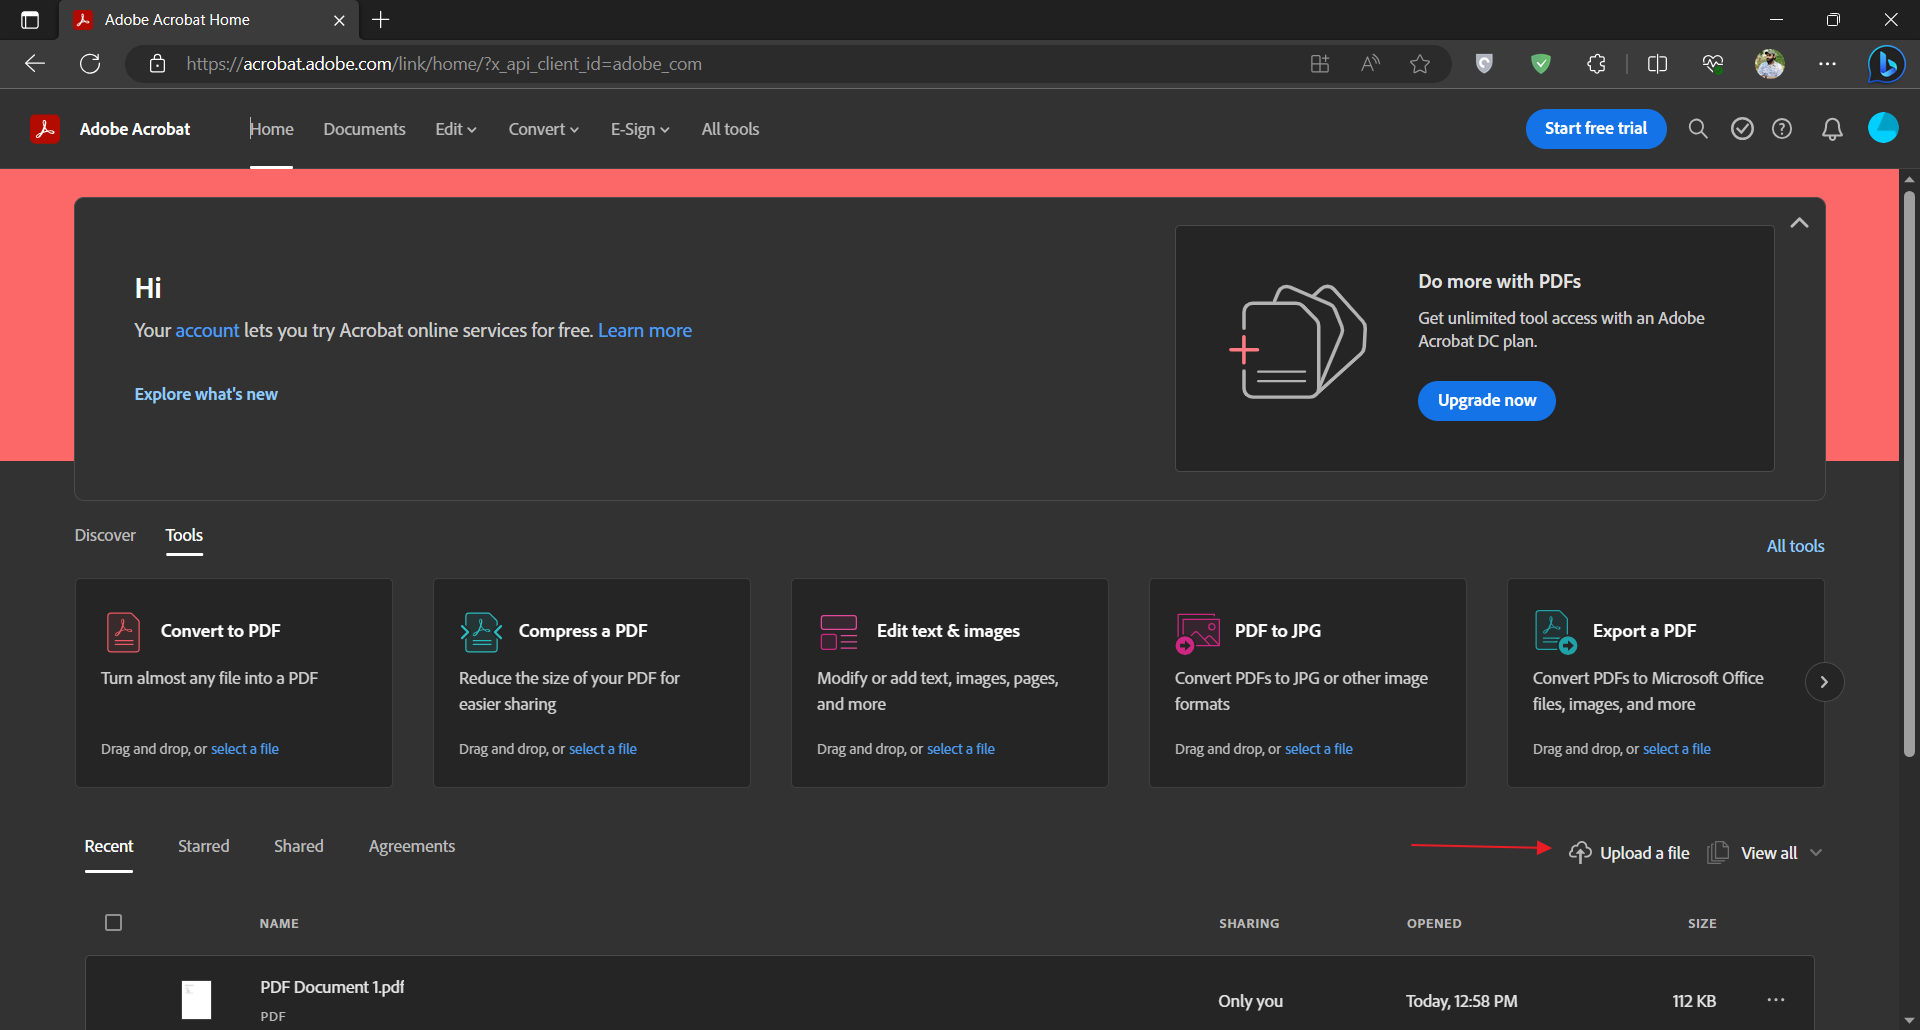
Task: Click Upload a file
Action: tap(1630, 853)
